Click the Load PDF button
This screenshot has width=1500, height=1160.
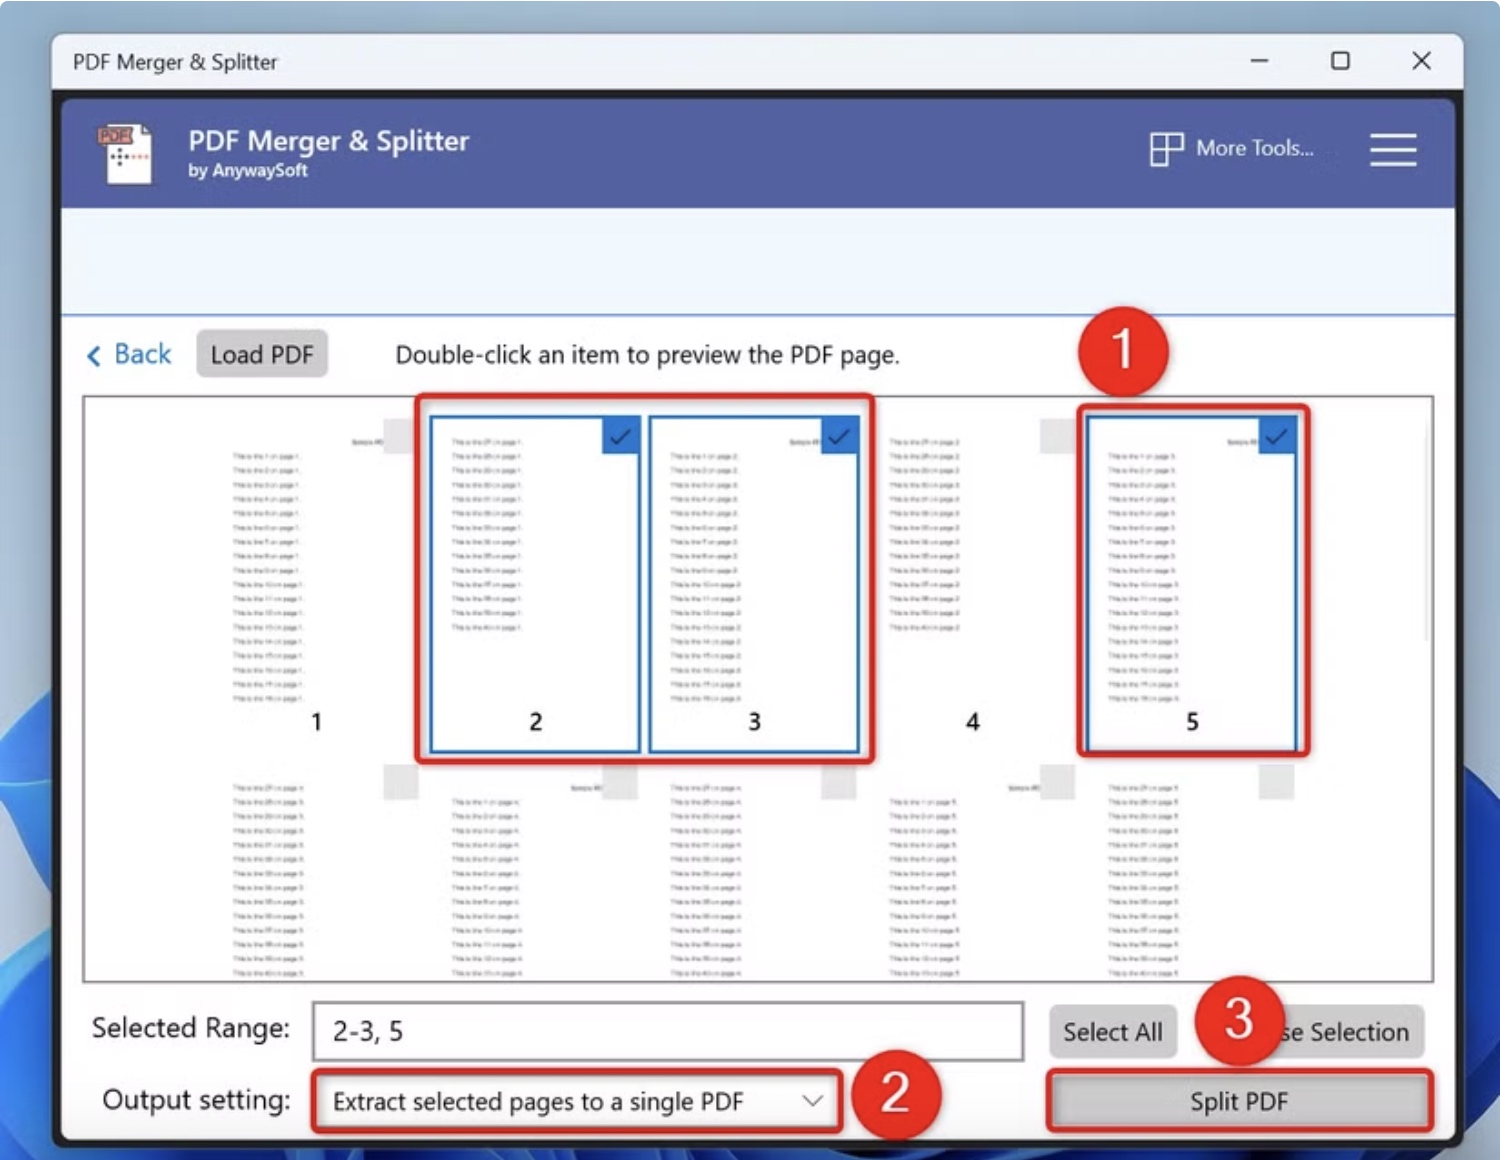tap(262, 354)
